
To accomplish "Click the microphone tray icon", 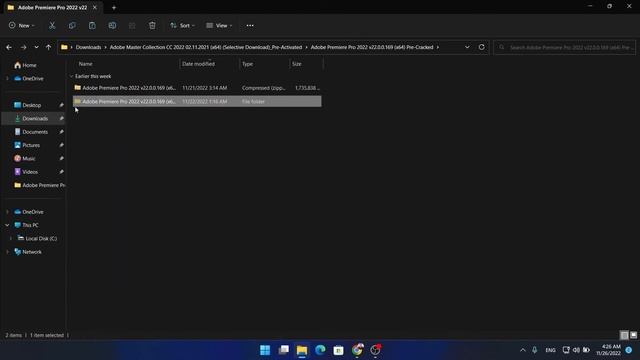I will pyautogui.click(x=535, y=350).
